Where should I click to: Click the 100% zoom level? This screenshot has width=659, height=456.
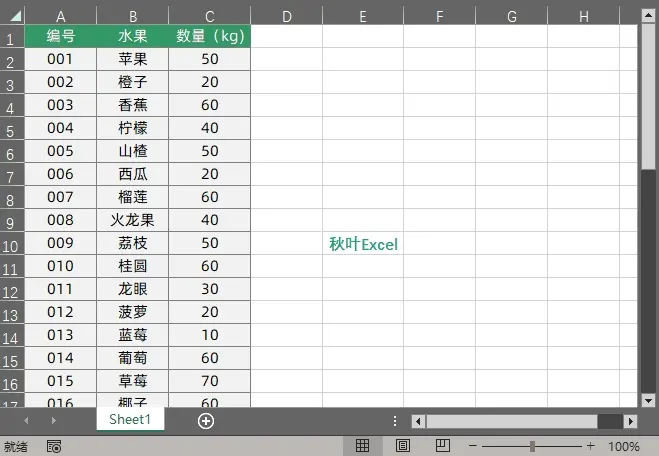tap(624, 446)
